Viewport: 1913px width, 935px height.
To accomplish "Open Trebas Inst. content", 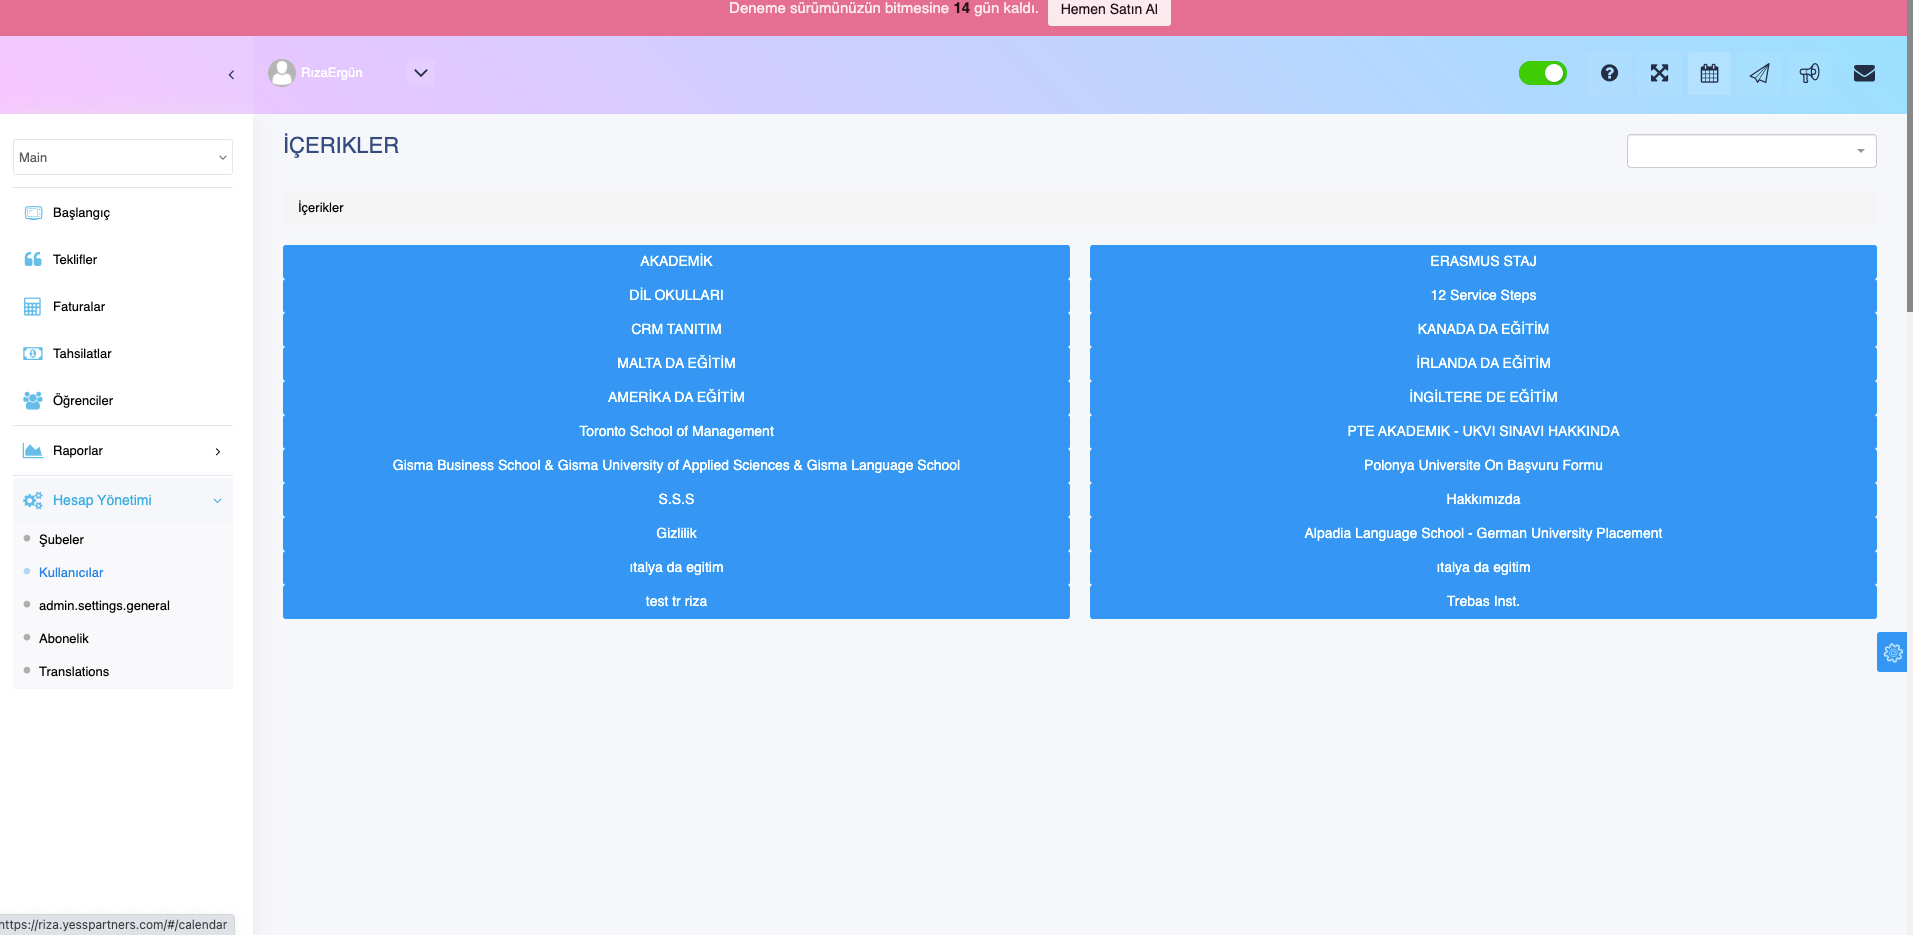I will coord(1483,601).
